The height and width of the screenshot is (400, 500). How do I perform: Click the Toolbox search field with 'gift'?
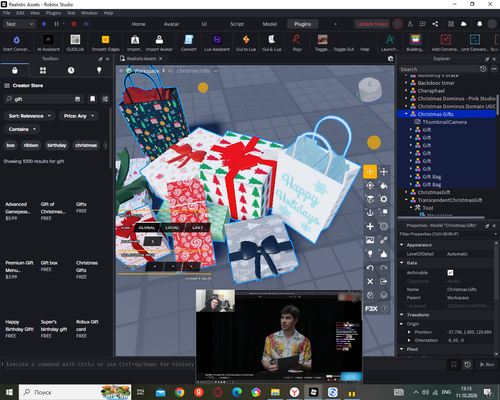pos(43,99)
